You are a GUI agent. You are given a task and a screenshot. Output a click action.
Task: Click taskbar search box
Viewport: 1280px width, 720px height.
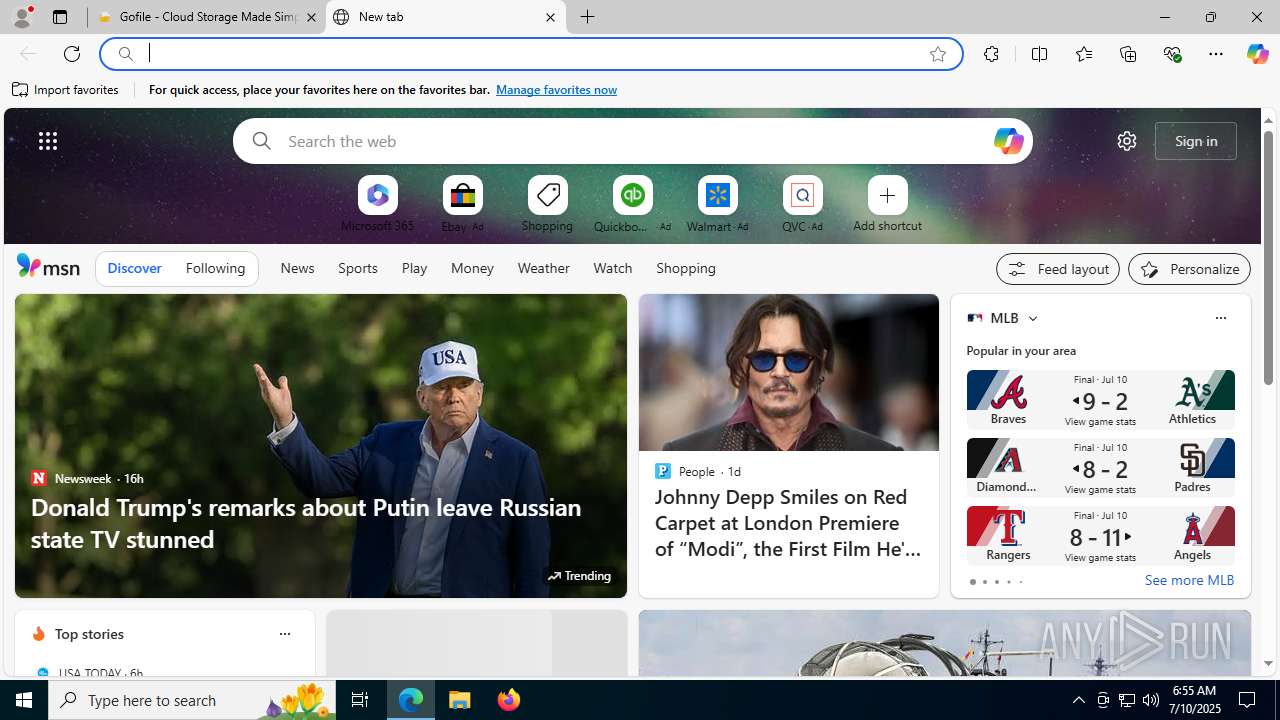coord(191,700)
